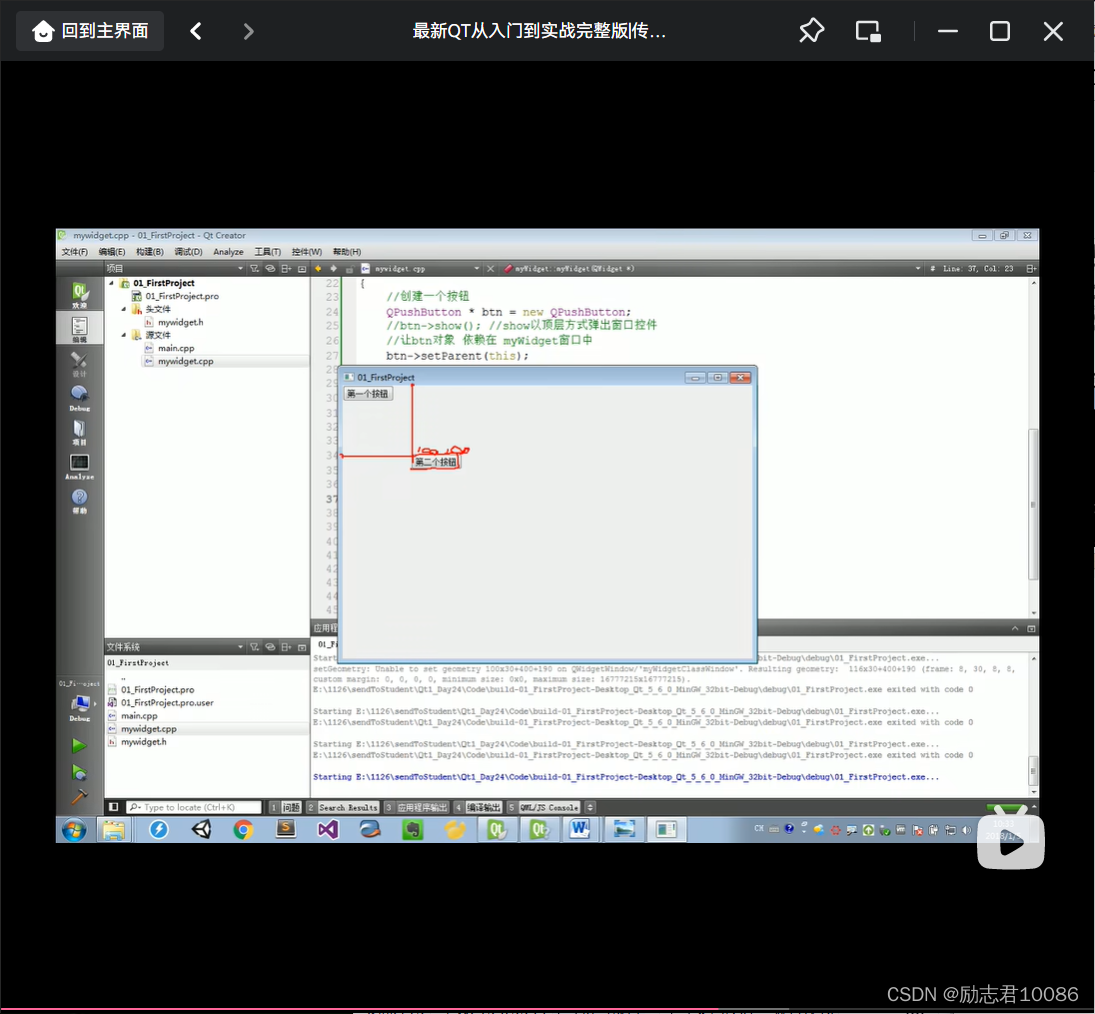Run the project with the green play button

click(x=79, y=745)
